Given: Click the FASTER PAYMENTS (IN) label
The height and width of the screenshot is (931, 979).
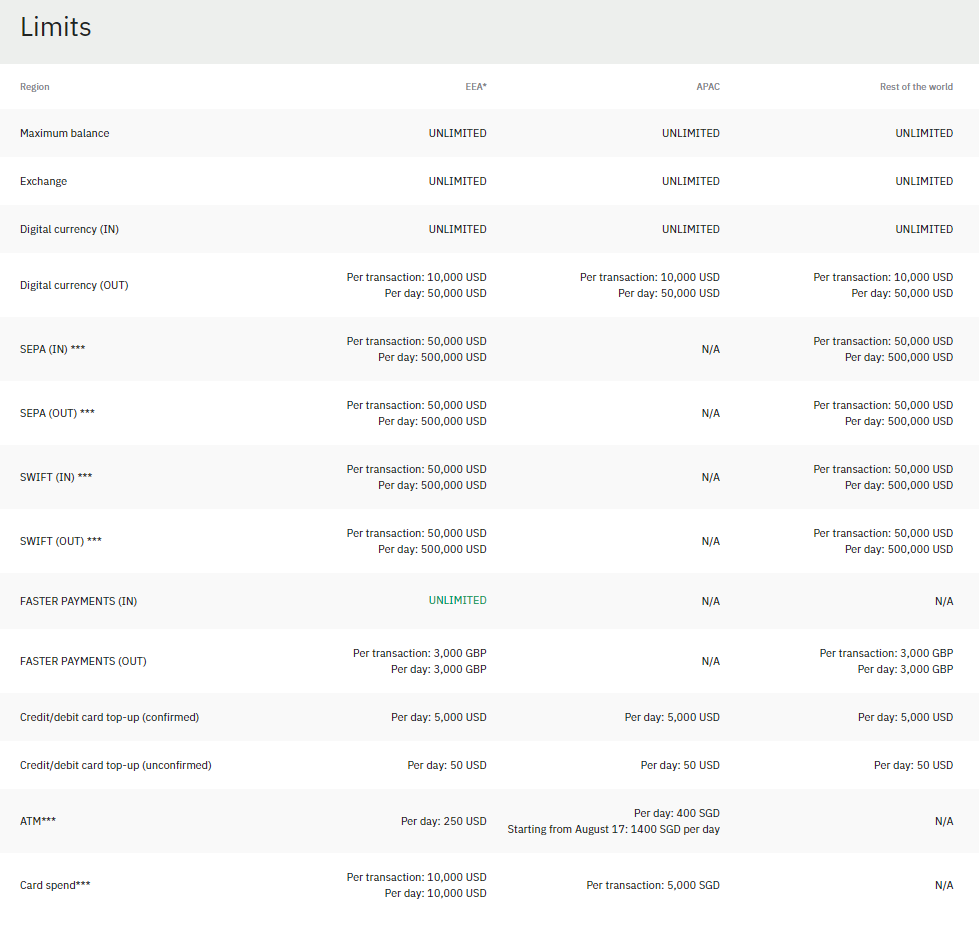Looking at the screenshot, I should point(78,601).
